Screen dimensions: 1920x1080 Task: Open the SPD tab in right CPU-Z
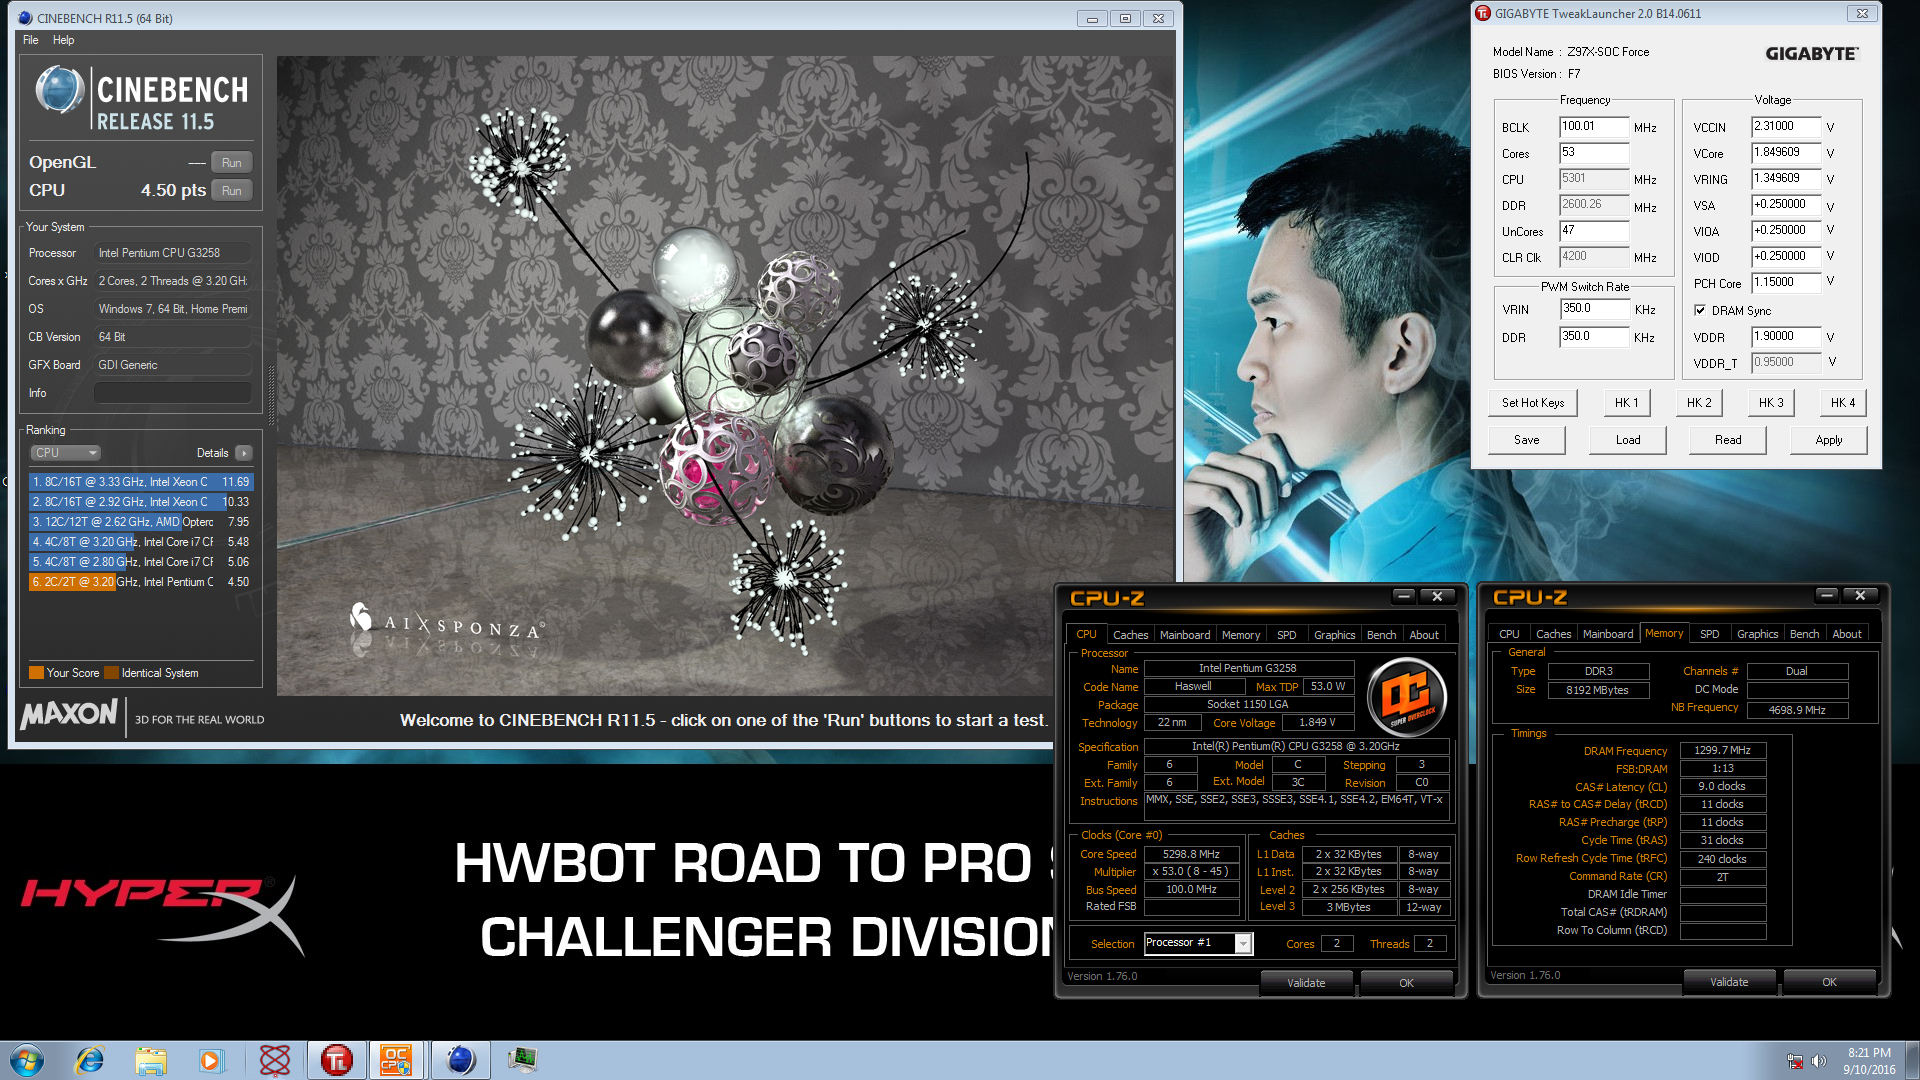pyautogui.click(x=1710, y=634)
